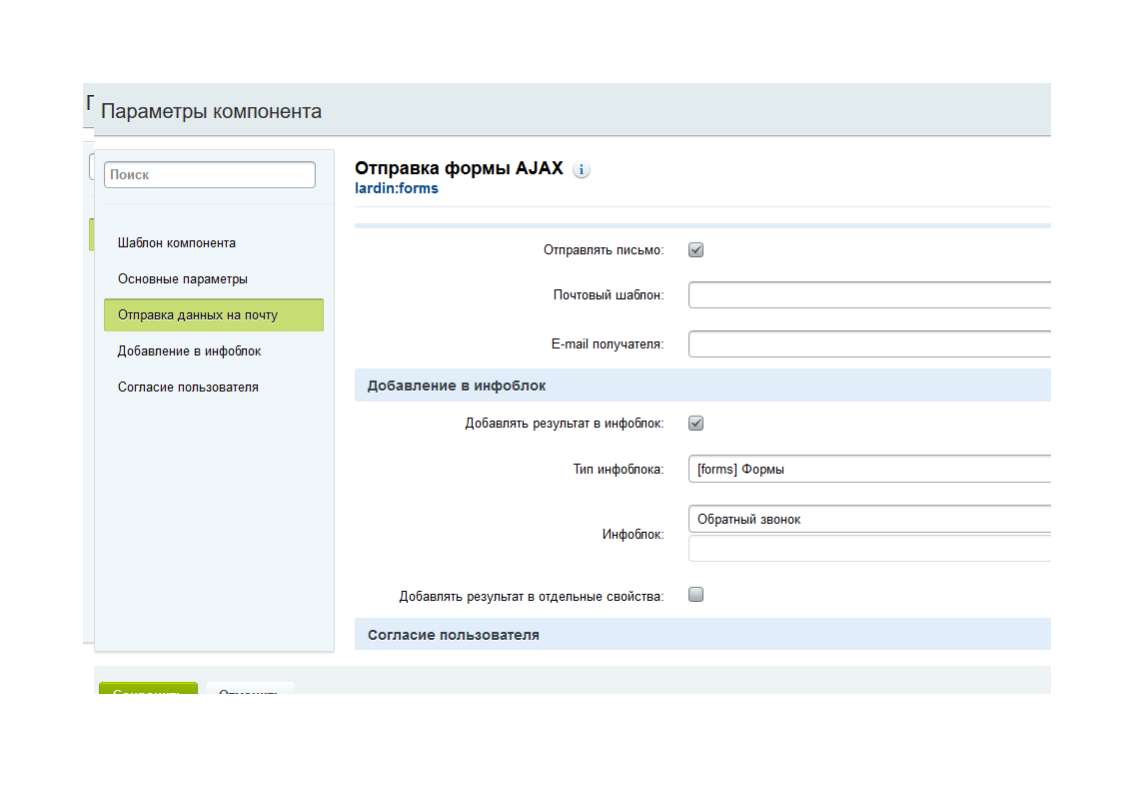
Task: Click the Почтовый шаблон field
Action: [x=868, y=295]
